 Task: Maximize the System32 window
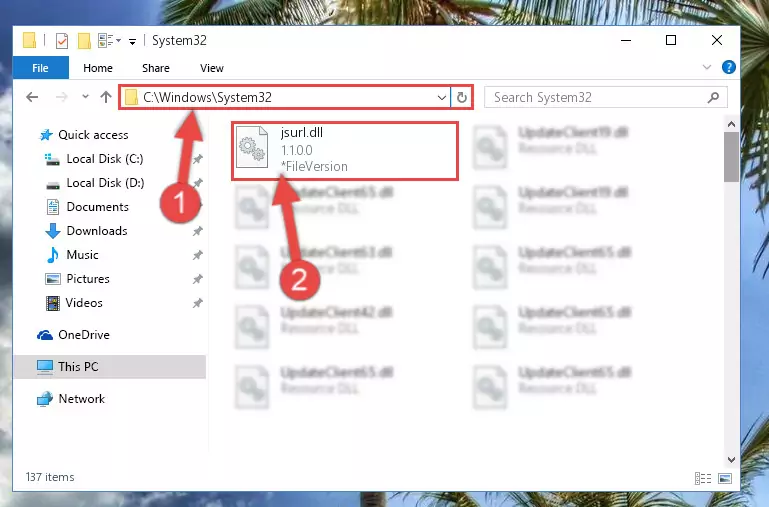coord(671,40)
